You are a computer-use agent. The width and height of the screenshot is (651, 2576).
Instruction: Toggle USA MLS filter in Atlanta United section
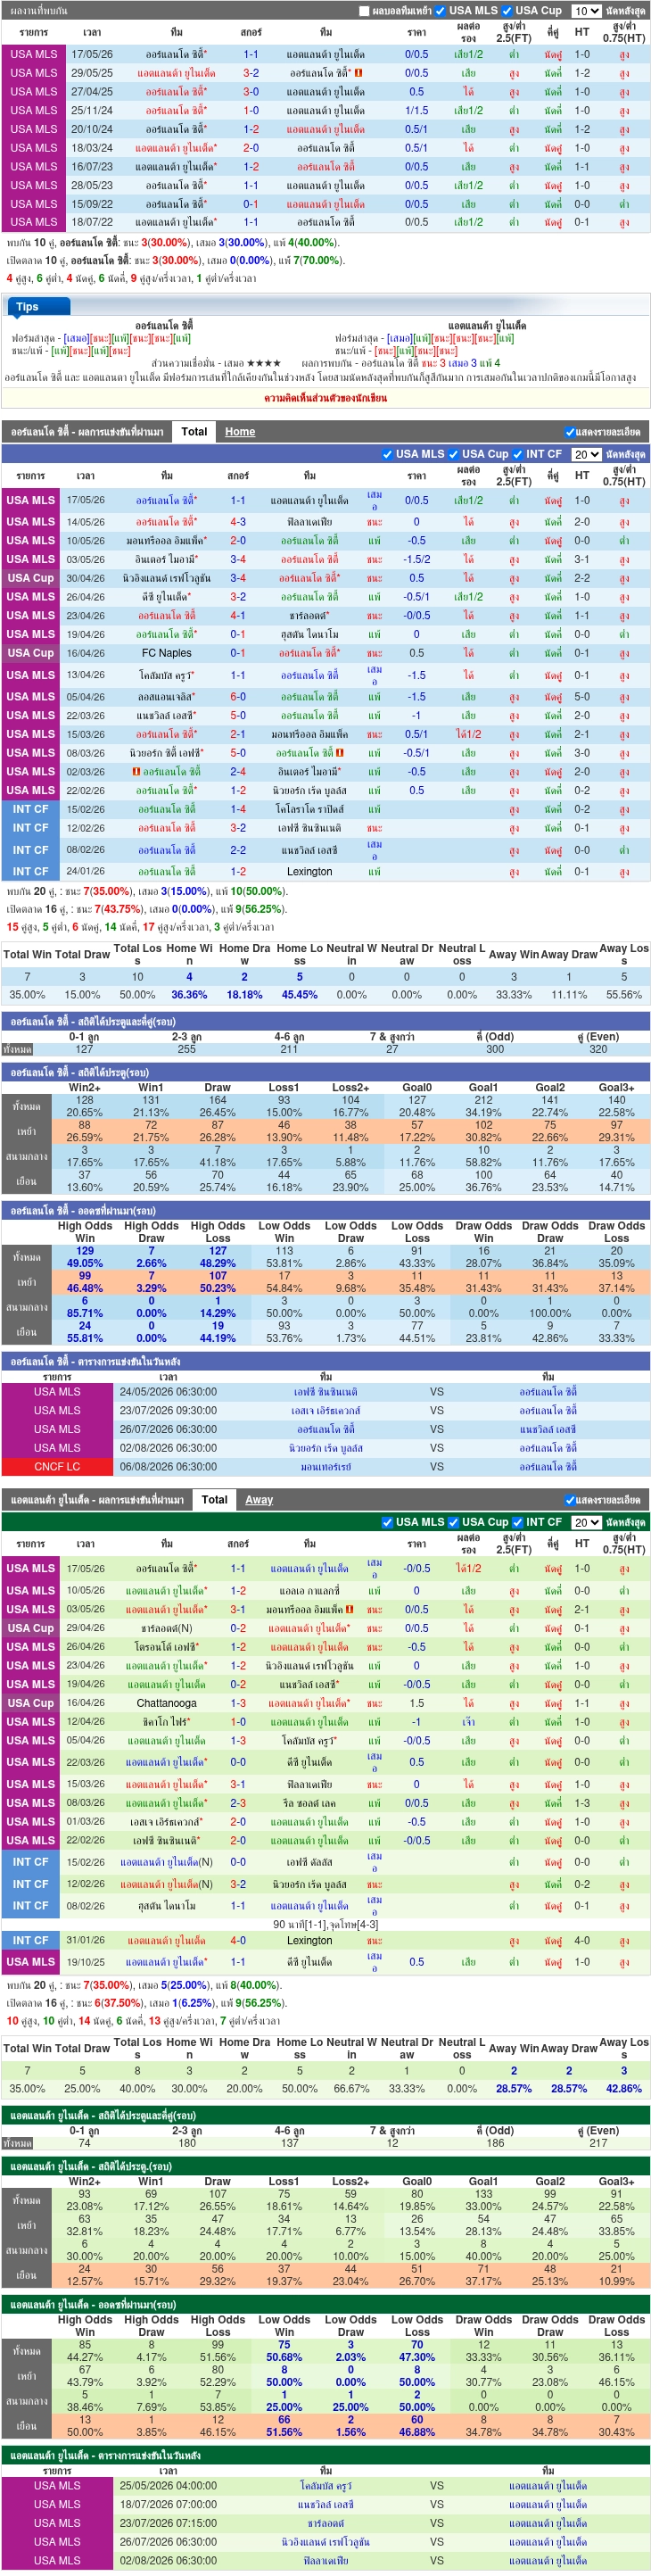[387, 1522]
